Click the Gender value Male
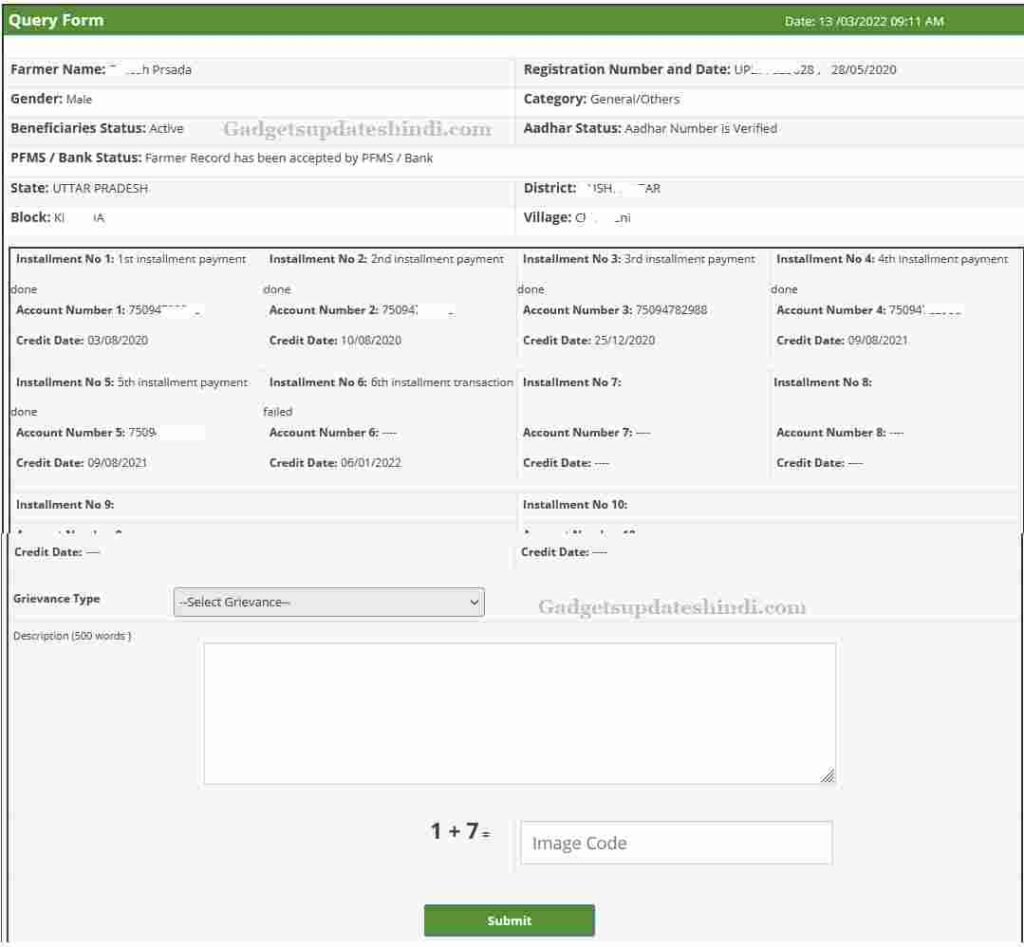 tap(79, 99)
